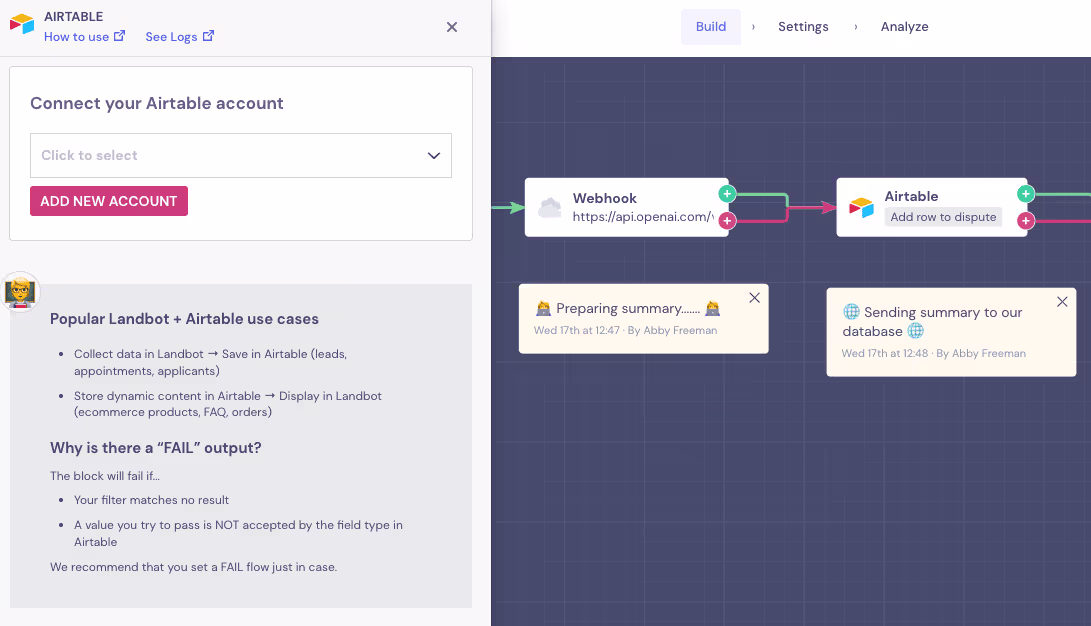Click the Airtable logo in panel header
This screenshot has height=626, width=1091.
point(22,24)
